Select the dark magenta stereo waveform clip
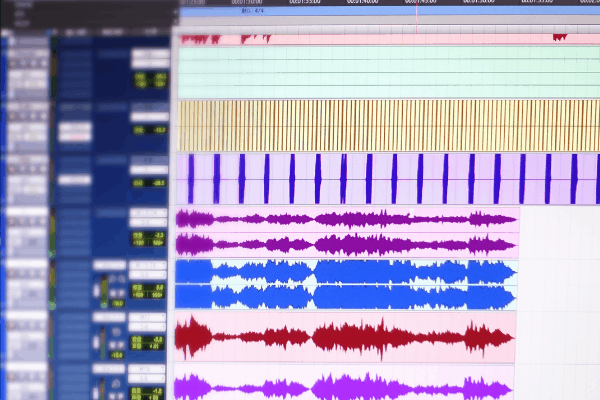 tap(347, 232)
